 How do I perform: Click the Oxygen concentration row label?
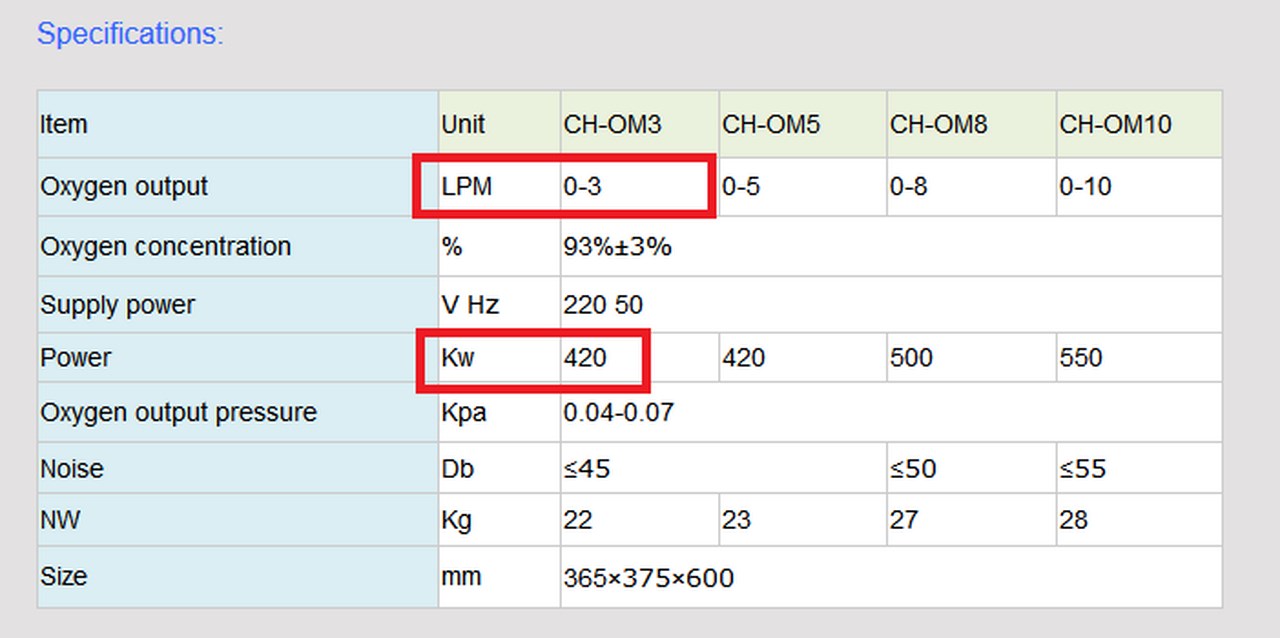165,247
